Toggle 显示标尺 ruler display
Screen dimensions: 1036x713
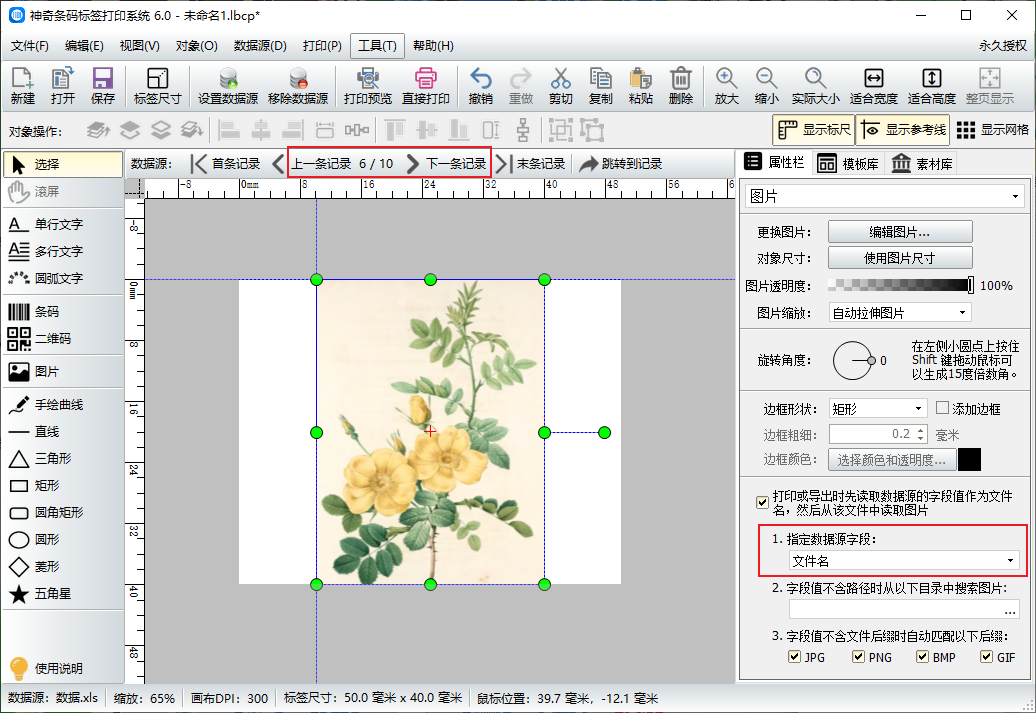pos(813,130)
